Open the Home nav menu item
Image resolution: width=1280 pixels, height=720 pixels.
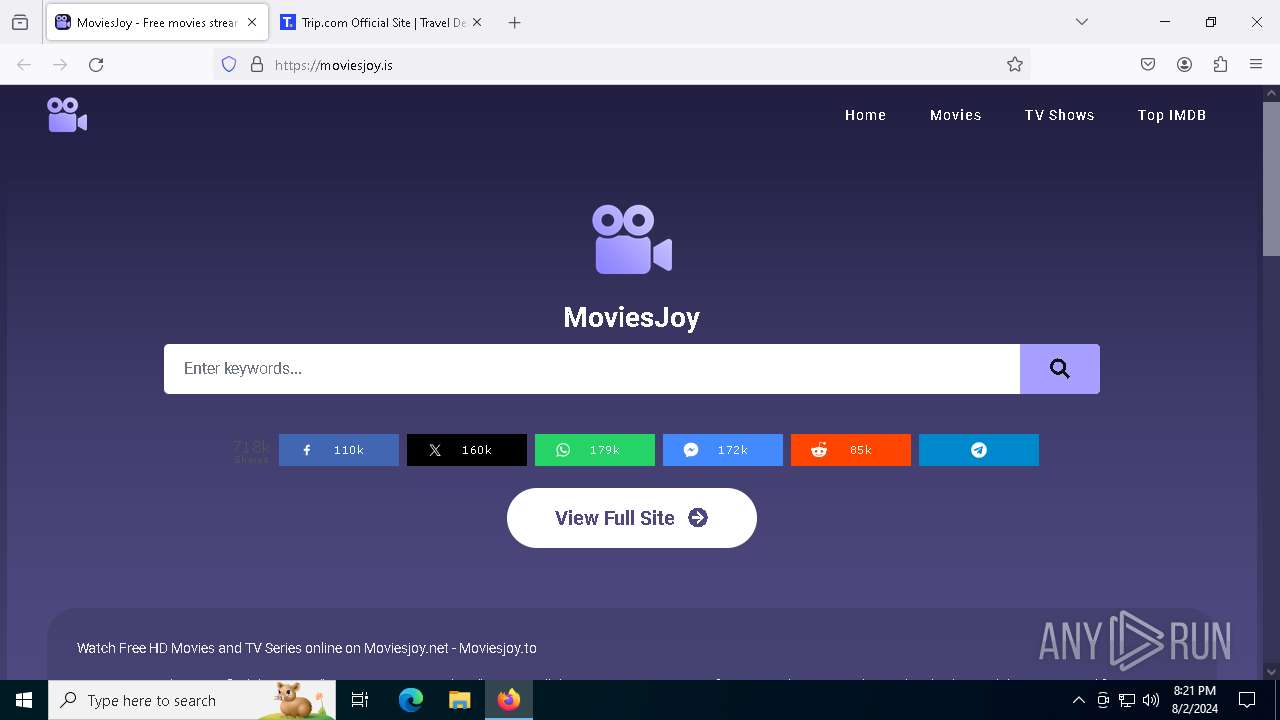(865, 115)
